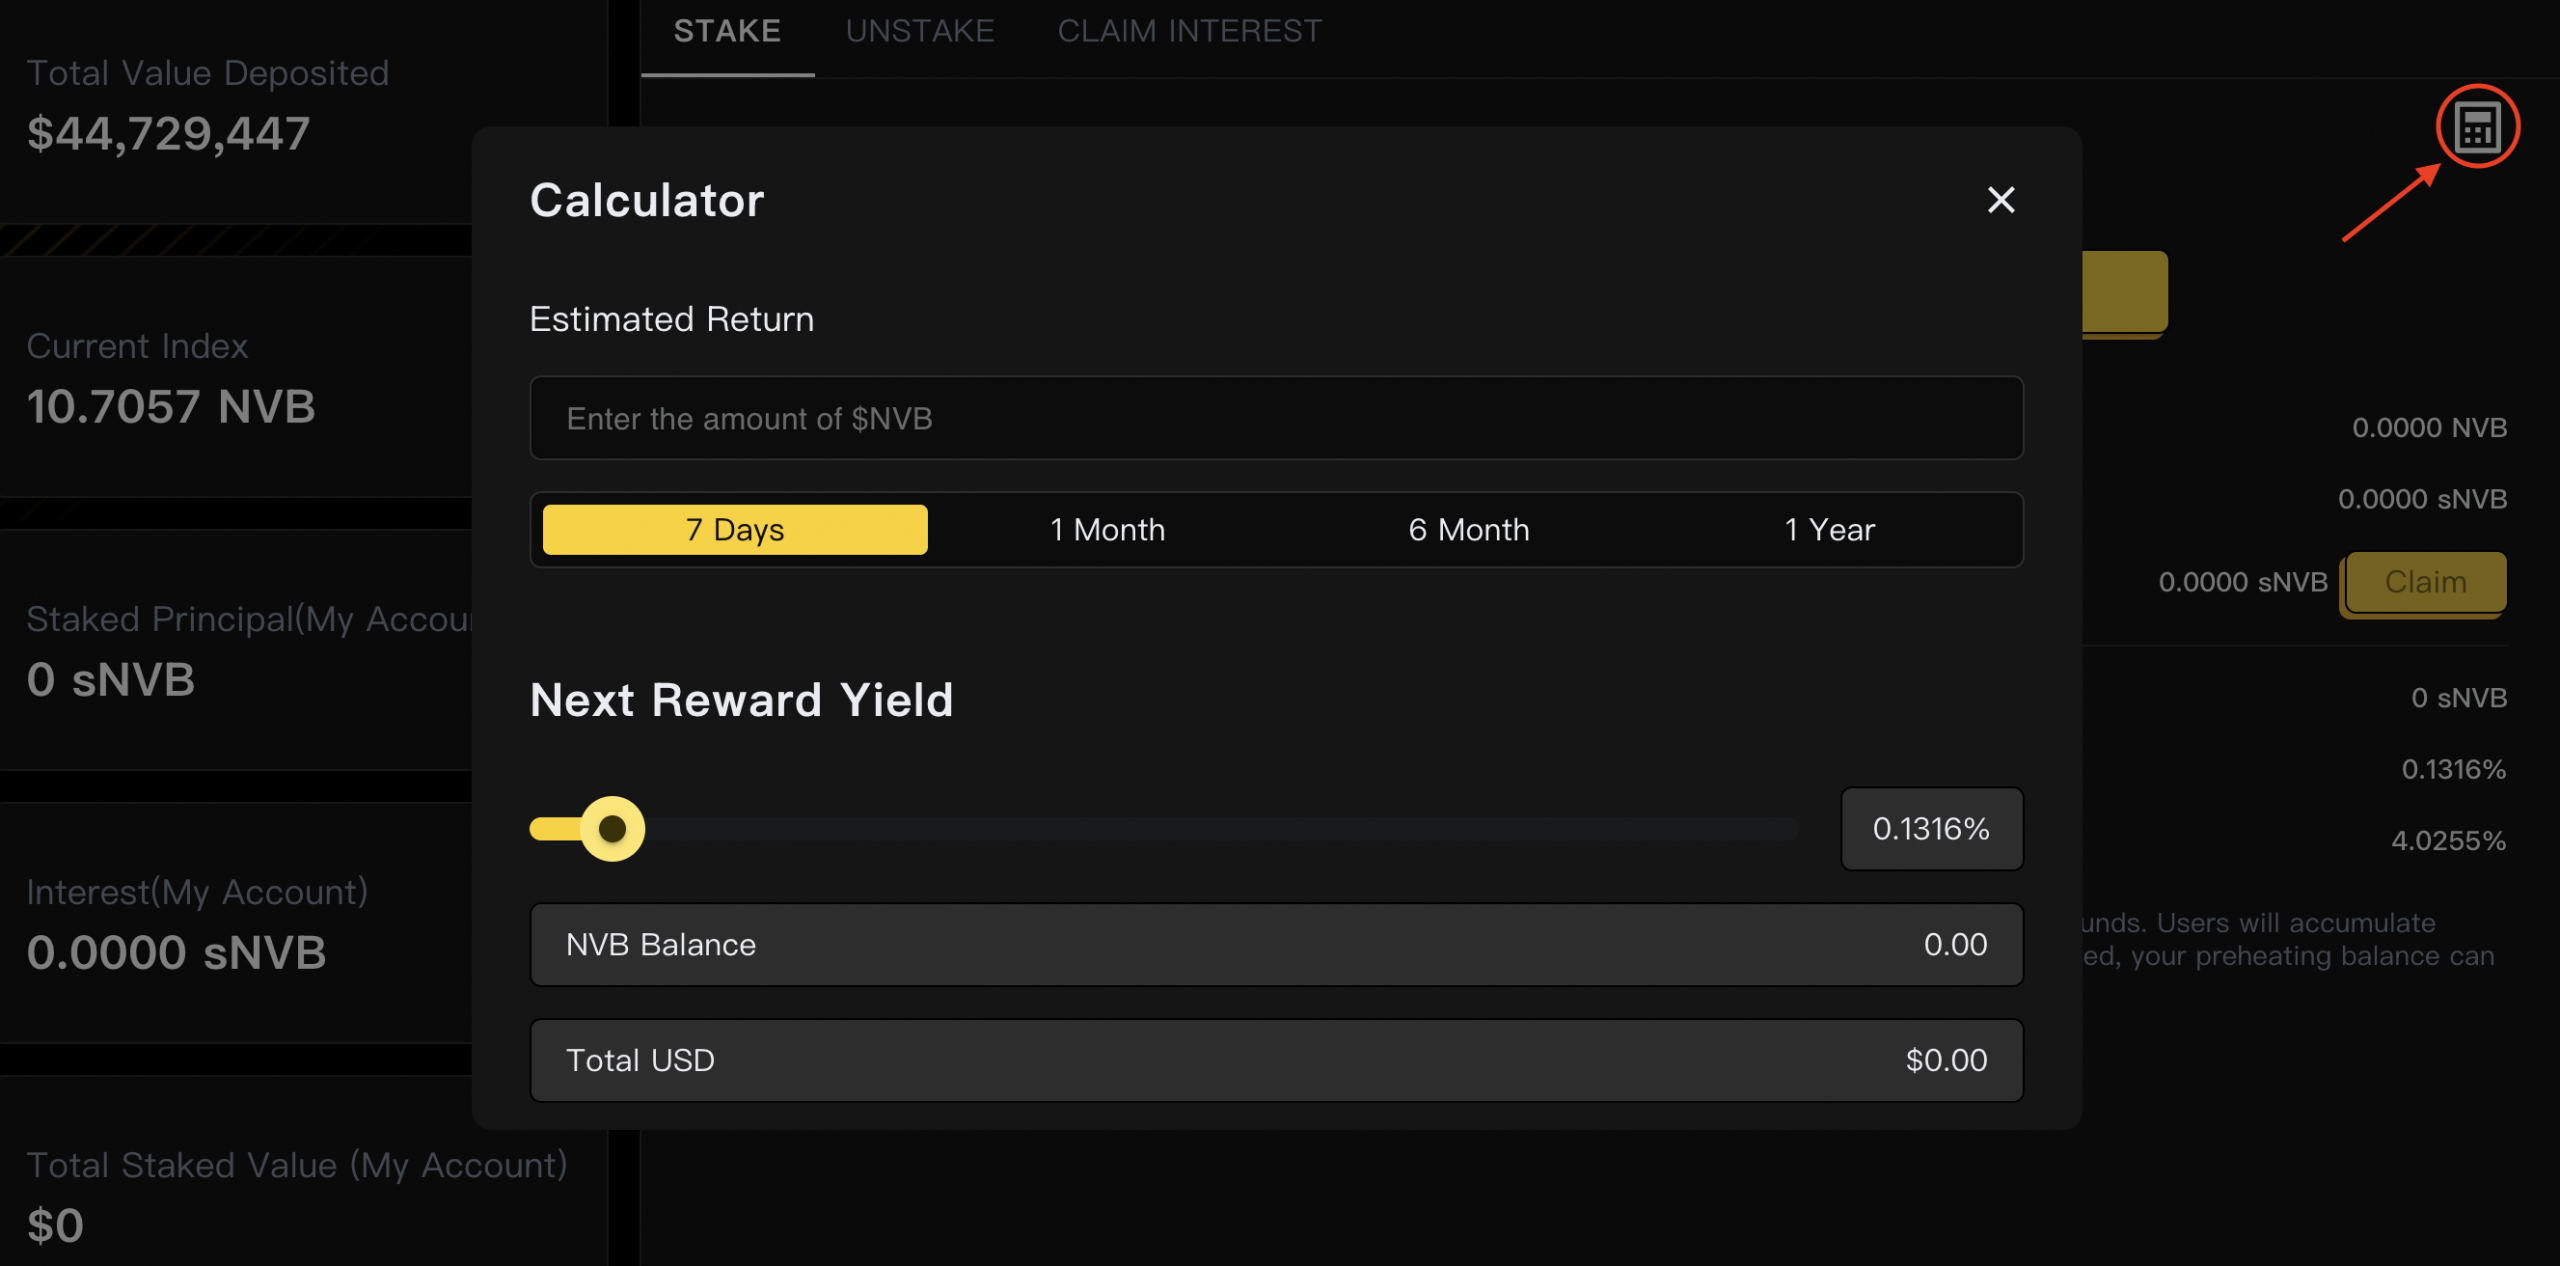Image resolution: width=2560 pixels, height=1266 pixels.
Task: Click the Current Index 10.7057 NVB value
Action: click(171, 407)
